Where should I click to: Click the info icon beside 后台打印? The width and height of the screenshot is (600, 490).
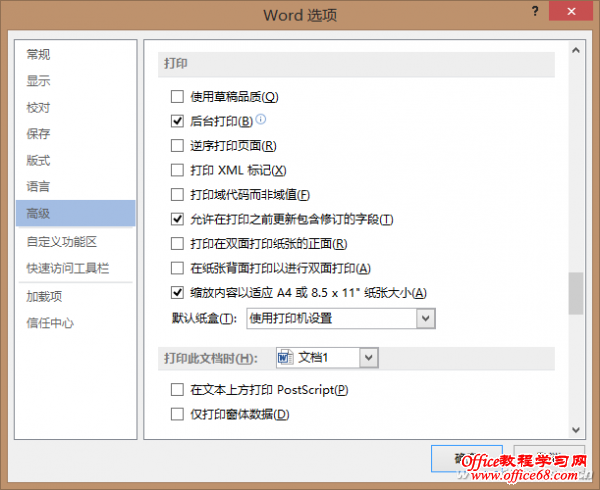point(261,119)
